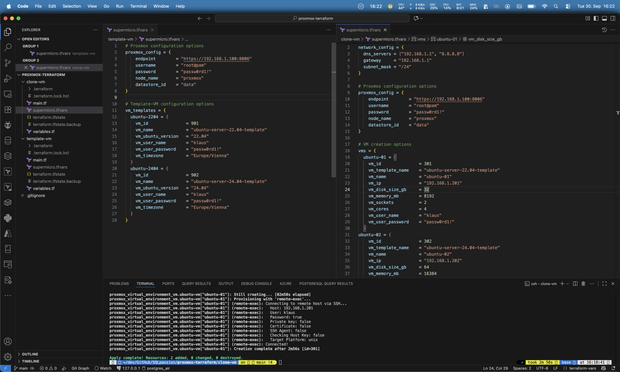Image resolution: width=620 pixels, height=372 pixels.
Task: Open the File menu
Action: click(x=38, y=6)
